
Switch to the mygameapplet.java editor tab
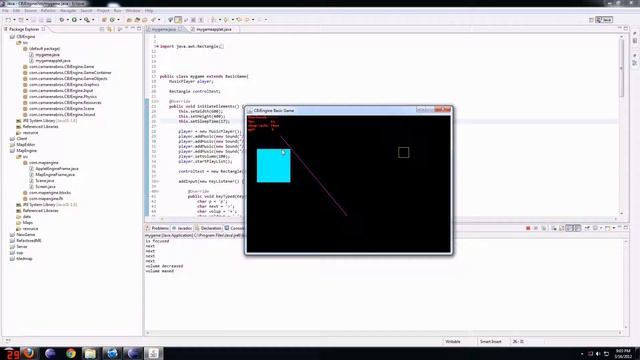coord(214,29)
